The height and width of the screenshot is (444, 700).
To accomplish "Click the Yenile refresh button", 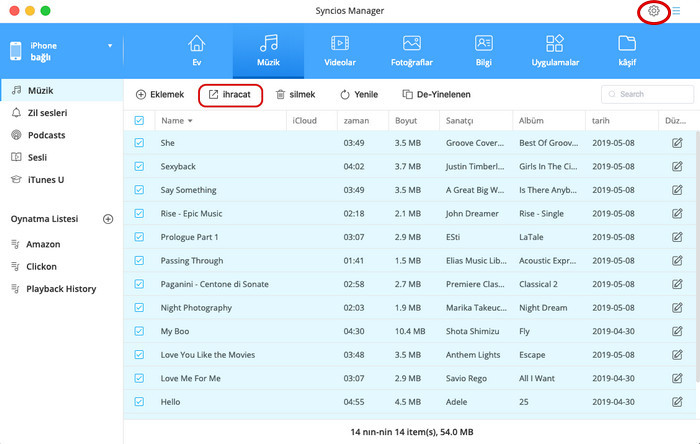I will pyautogui.click(x=359, y=95).
